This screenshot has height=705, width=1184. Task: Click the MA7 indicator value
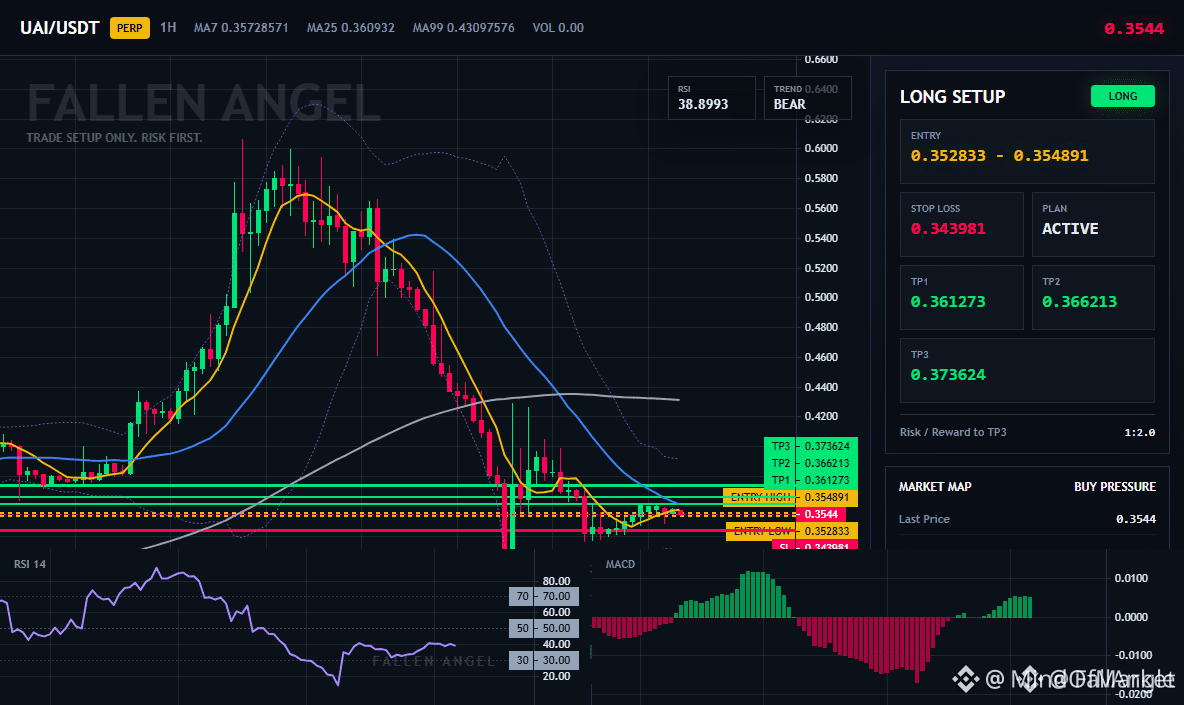(x=241, y=28)
